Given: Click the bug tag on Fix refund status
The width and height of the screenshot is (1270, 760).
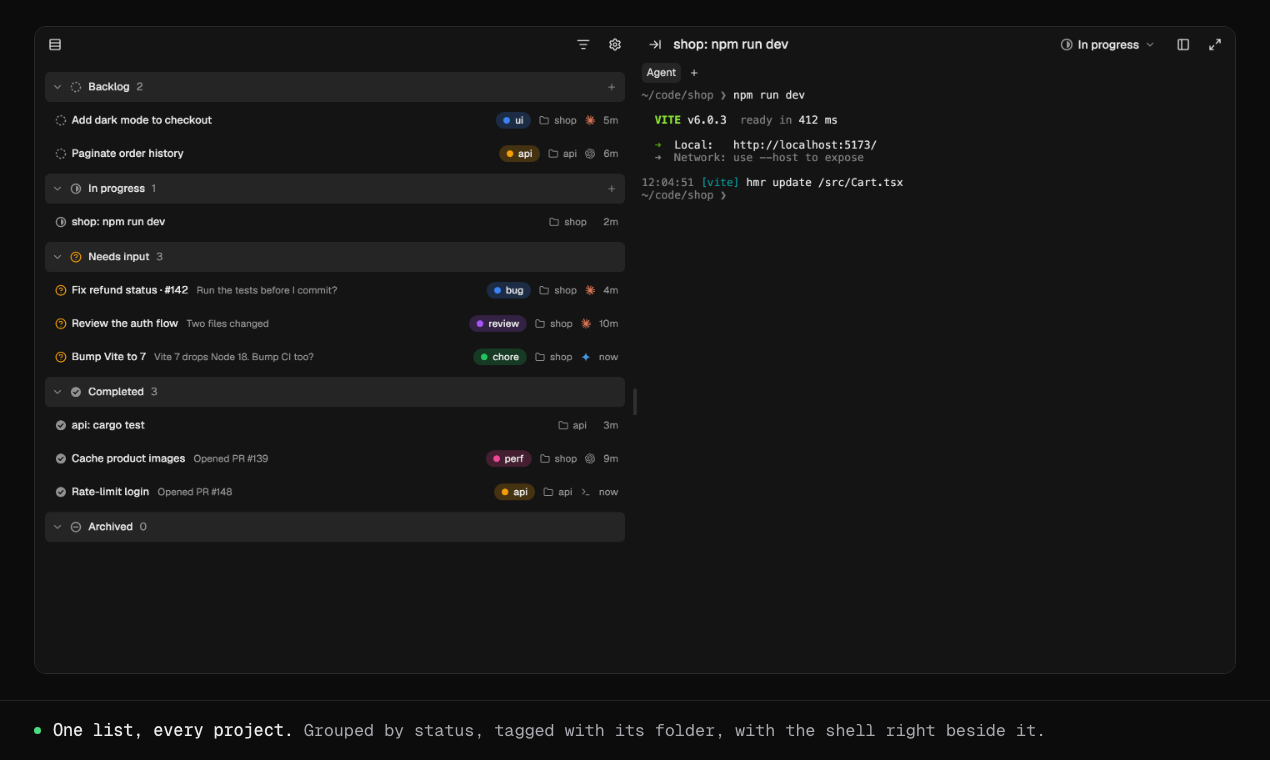Looking at the screenshot, I should pyautogui.click(x=509, y=290).
